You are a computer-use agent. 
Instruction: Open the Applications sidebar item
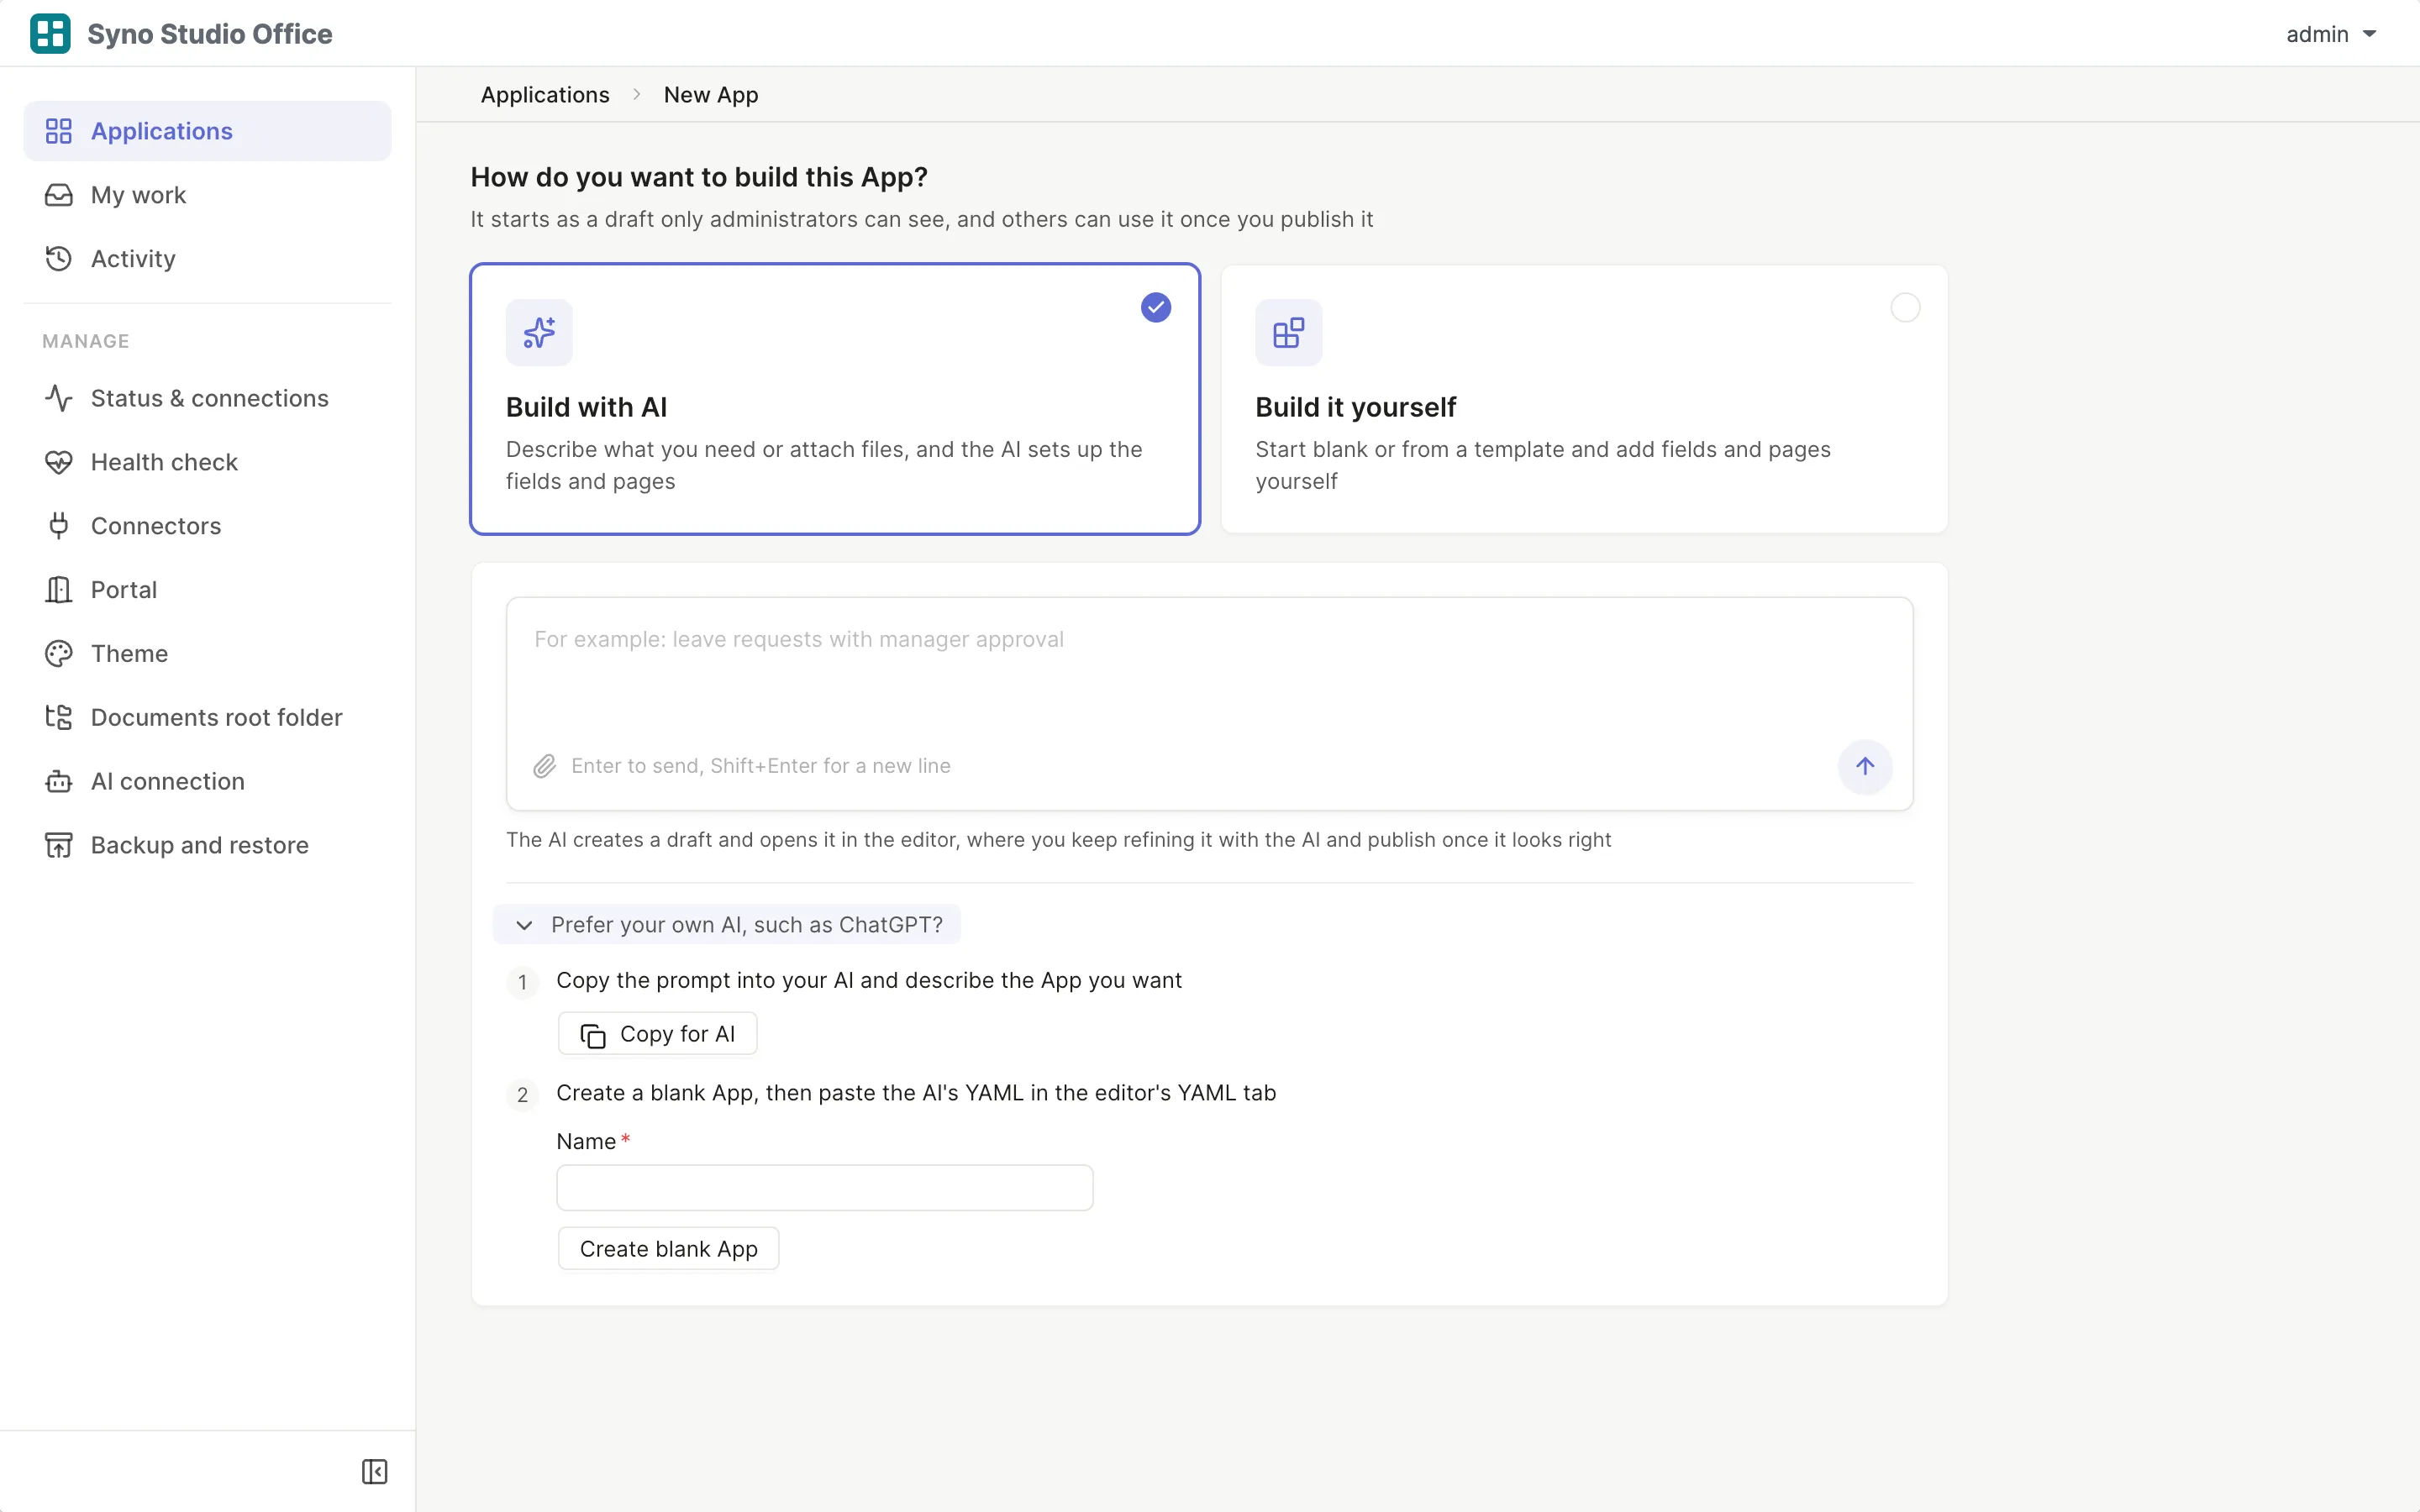(207, 131)
